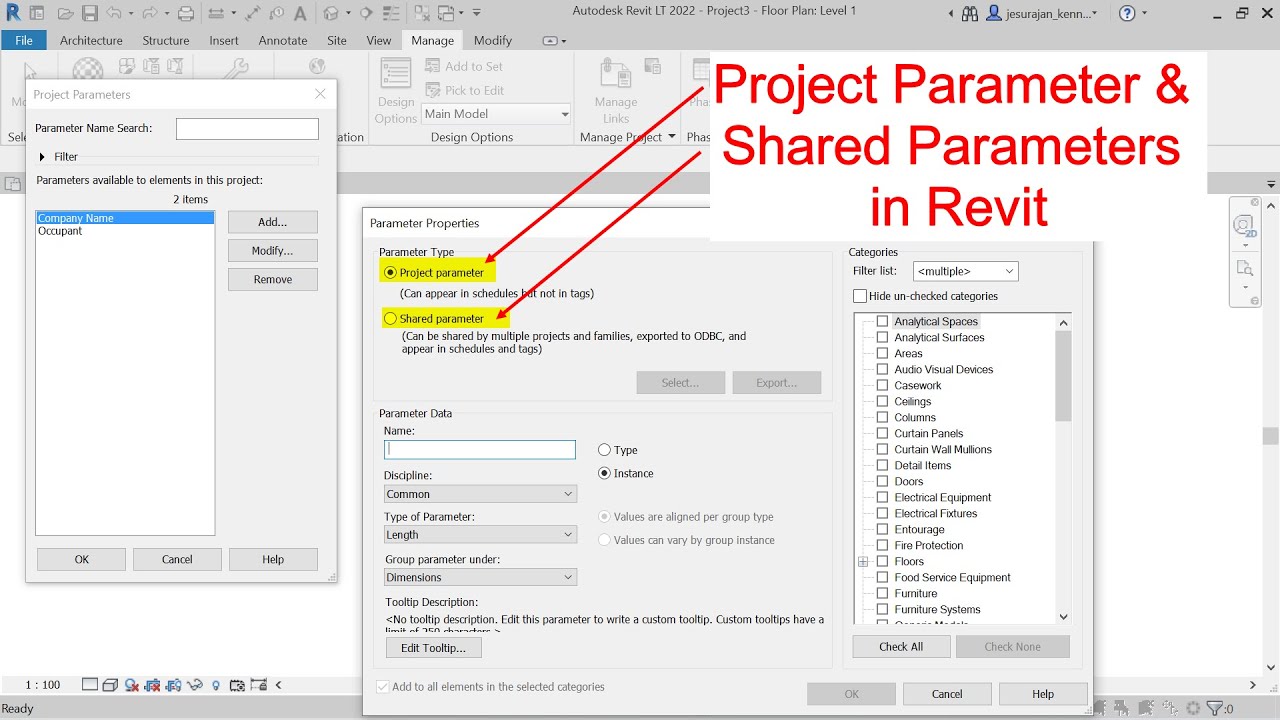Click the Redo arrow icon
The height and width of the screenshot is (720, 1280).
[149, 14]
